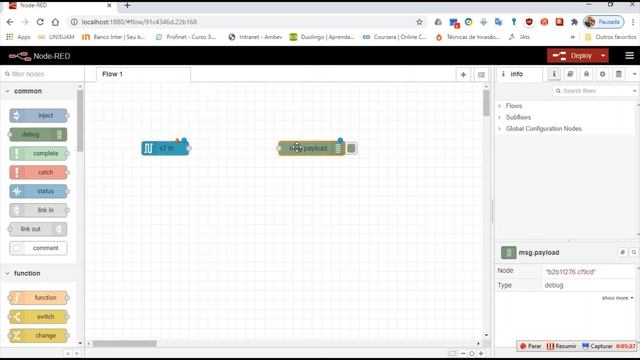Open the configuration nodes gear tab
Viewport: 640px width, 360px height.
602,74
